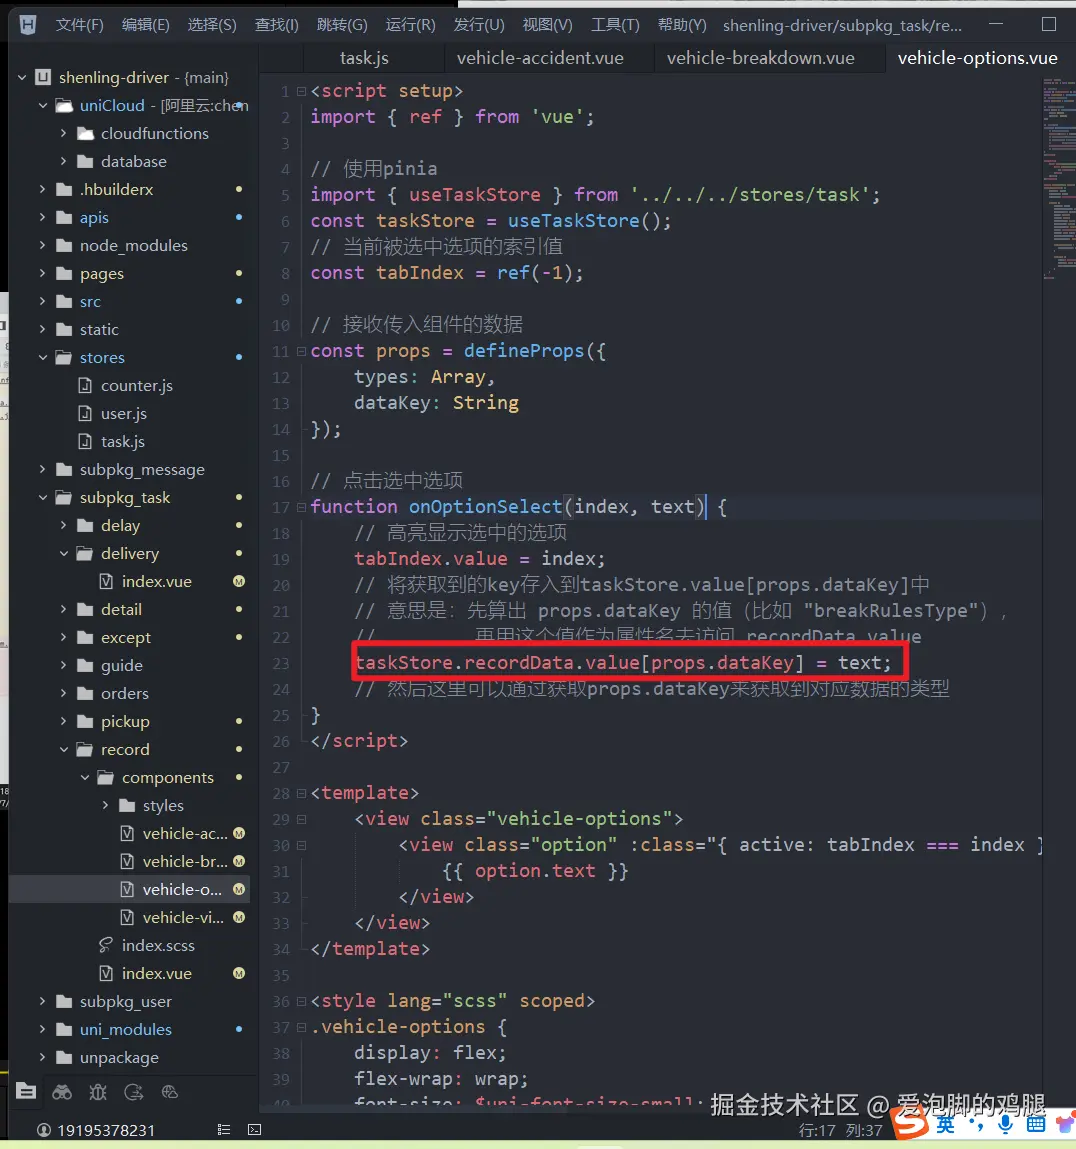Image resolution: width=1076 pixels, height=1149 pixels.
Task: Select the vehicle-options.vue tab
Action: tap(977, 58)
